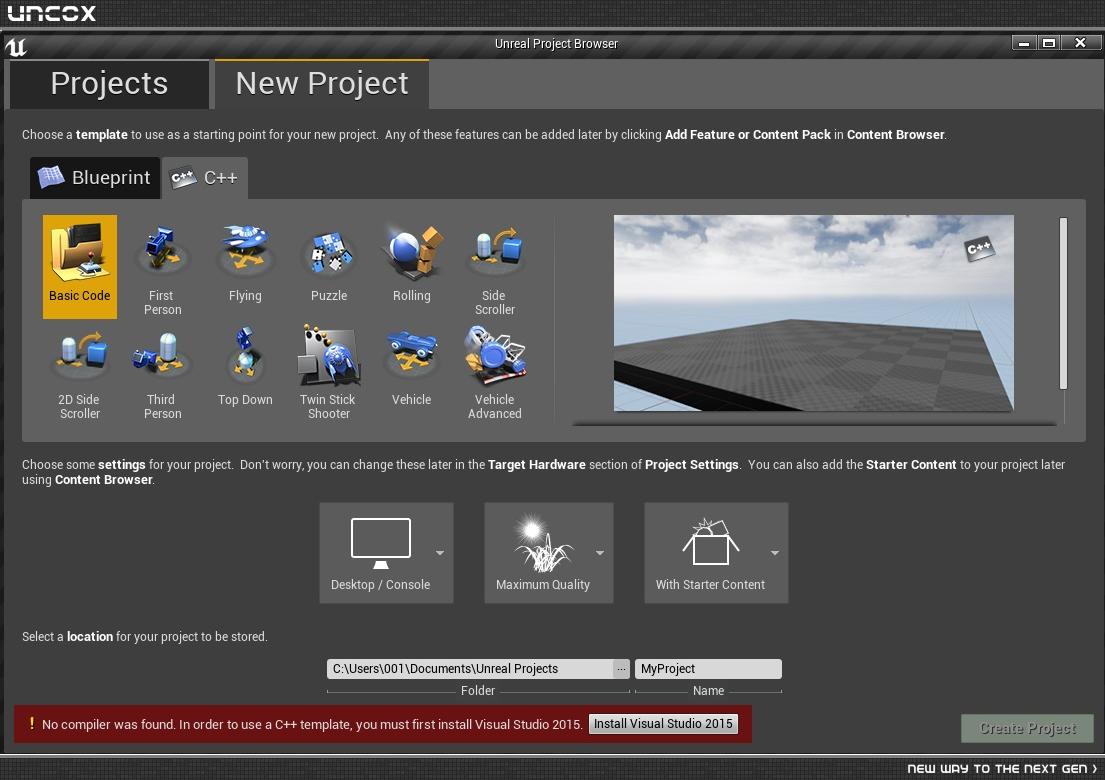This screenshot has width=1105, height=780.
Task: Browse for folder with the ellipsis button
Action: click(x=621, y=669)
